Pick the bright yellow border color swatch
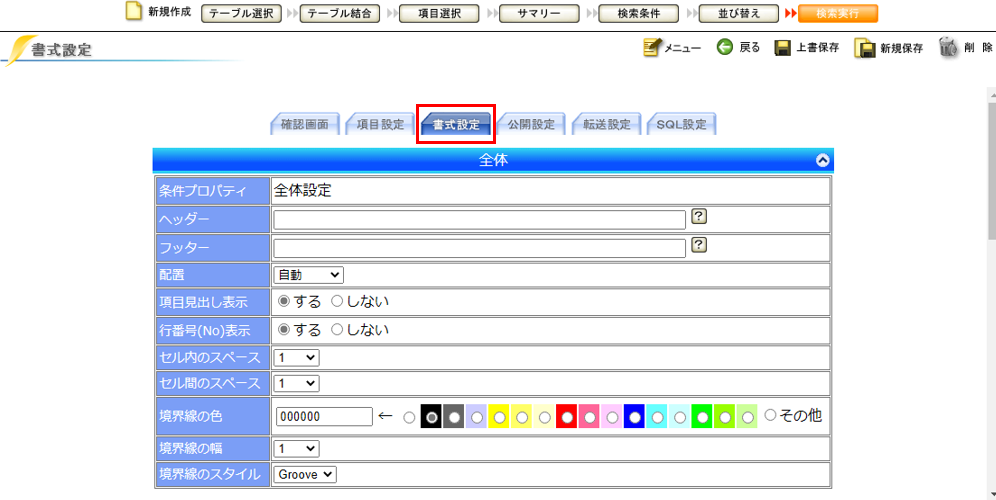The width and height of the screenshot is (996, 500). coord(499,417)
